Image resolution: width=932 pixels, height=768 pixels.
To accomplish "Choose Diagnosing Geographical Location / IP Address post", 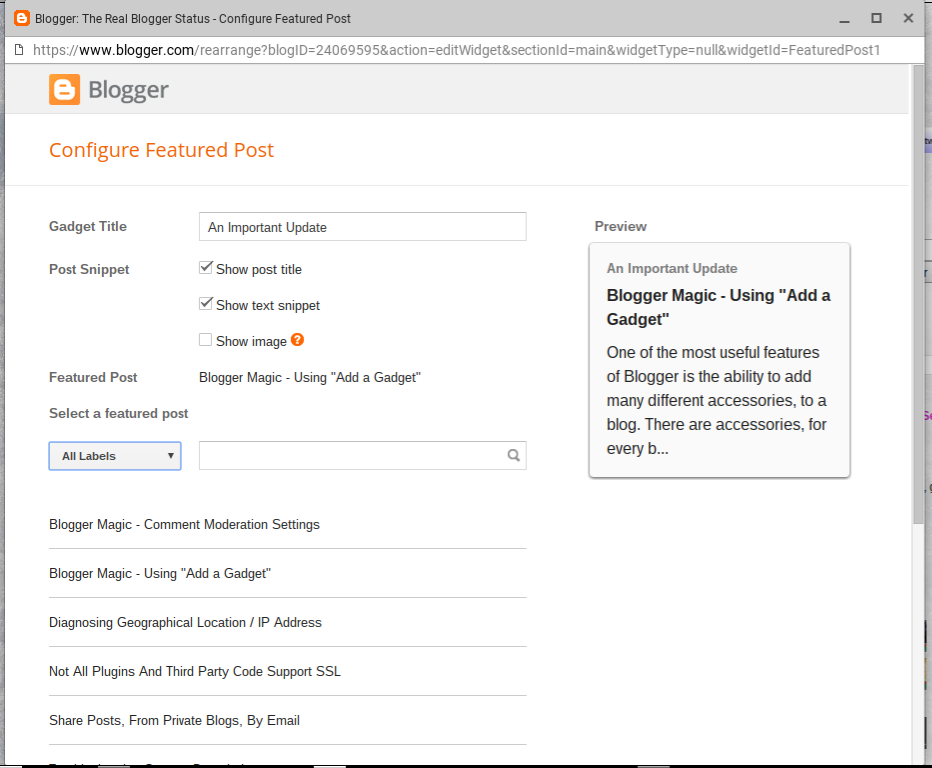I will [185, 622].
